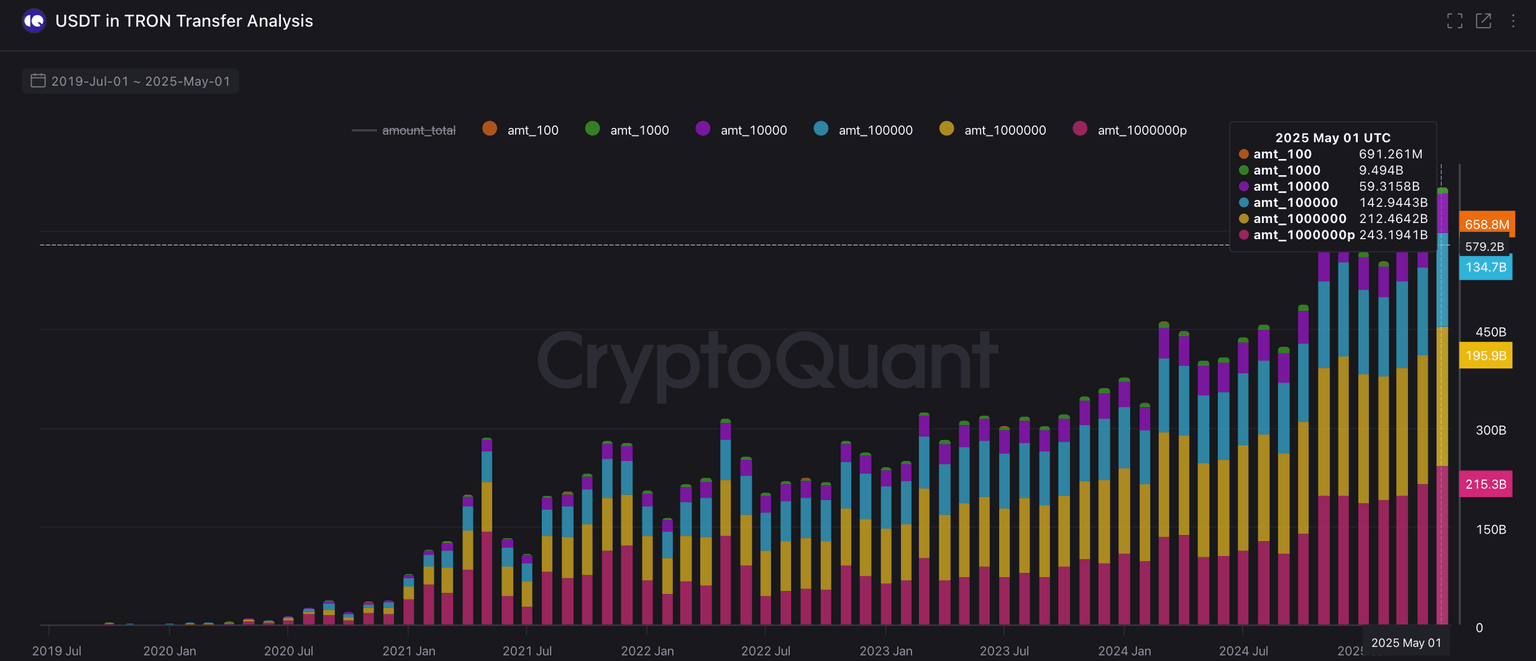Click the purple amt_10000 legend dot

click(x=703, y=129)
